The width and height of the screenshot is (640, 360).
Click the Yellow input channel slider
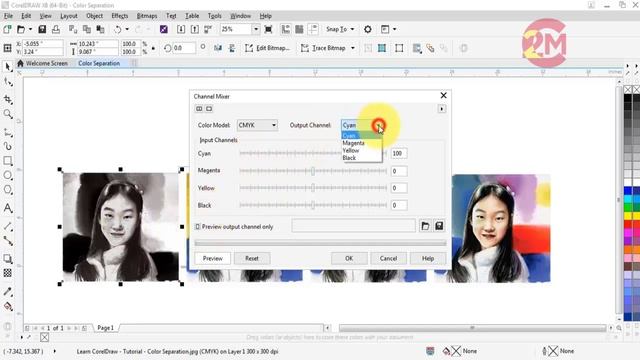[x=313, y=188]
